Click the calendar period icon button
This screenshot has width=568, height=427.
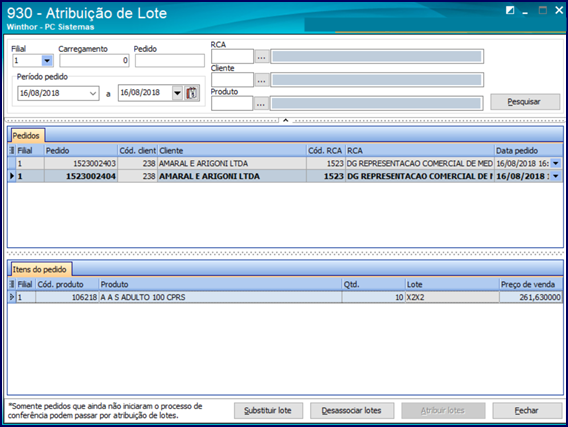[x=192, y=93]
